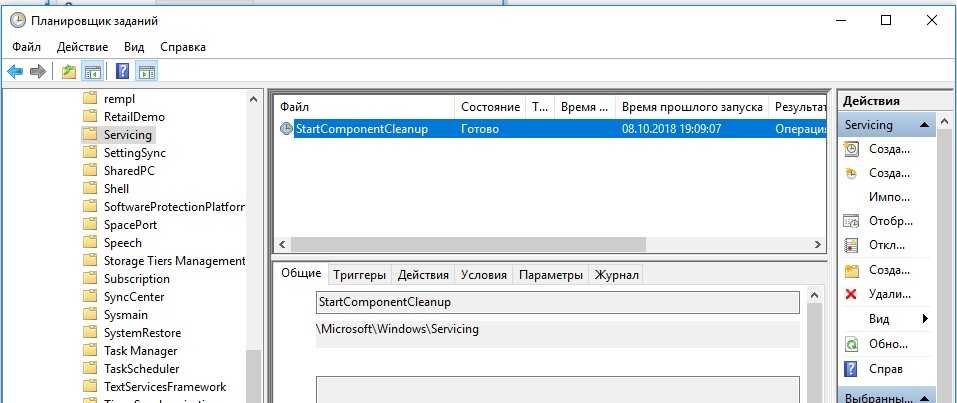Click the tree pane scroll up arrow
The width and height of the screenshot is (957, 403).
254,98
